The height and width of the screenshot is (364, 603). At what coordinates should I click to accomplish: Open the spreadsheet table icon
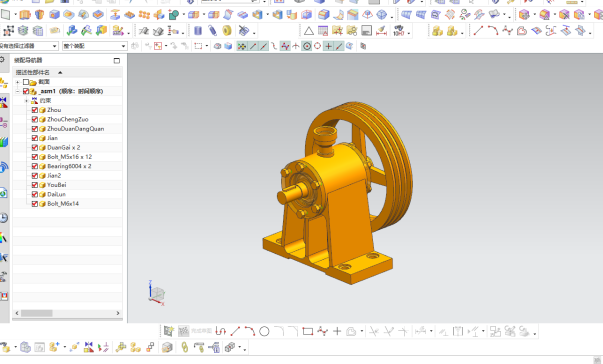tap(323, 31)
